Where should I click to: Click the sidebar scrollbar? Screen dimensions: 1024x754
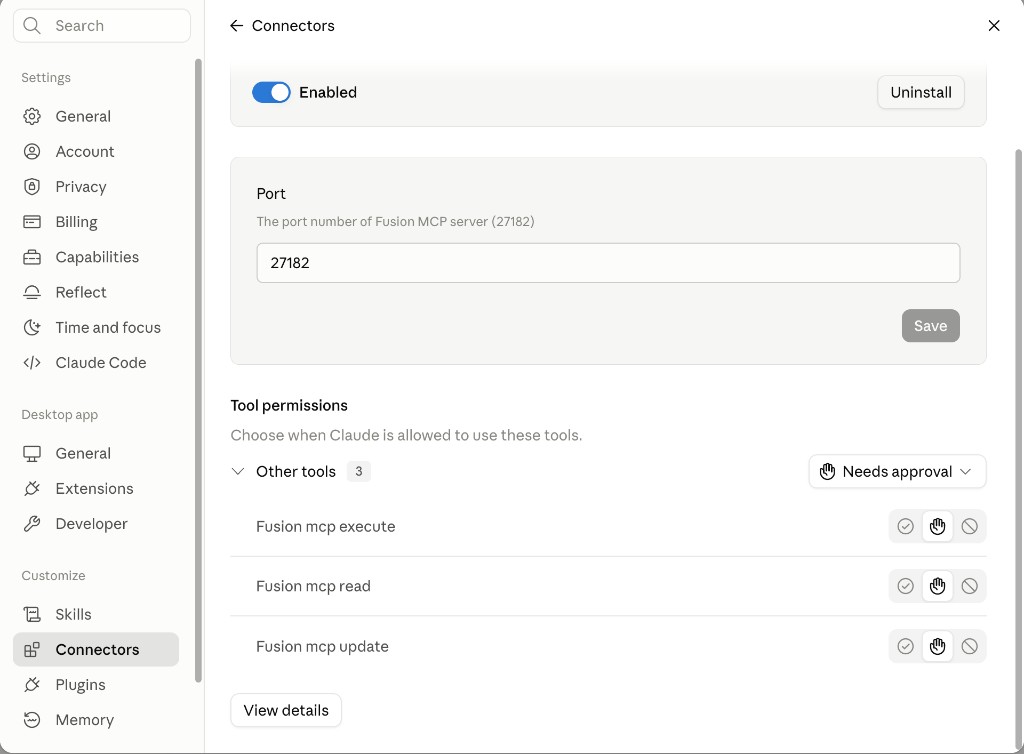click(x=198, y=371)
